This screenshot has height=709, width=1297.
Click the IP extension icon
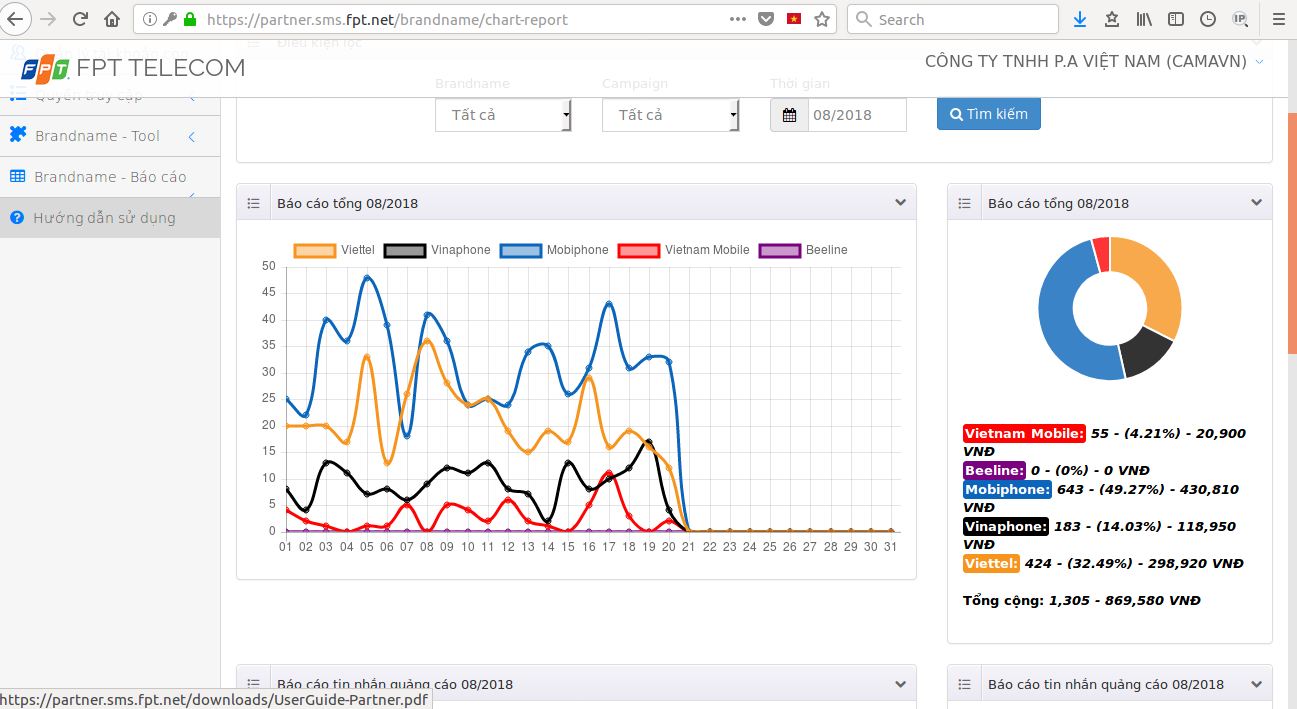(x=1240, y=19)
